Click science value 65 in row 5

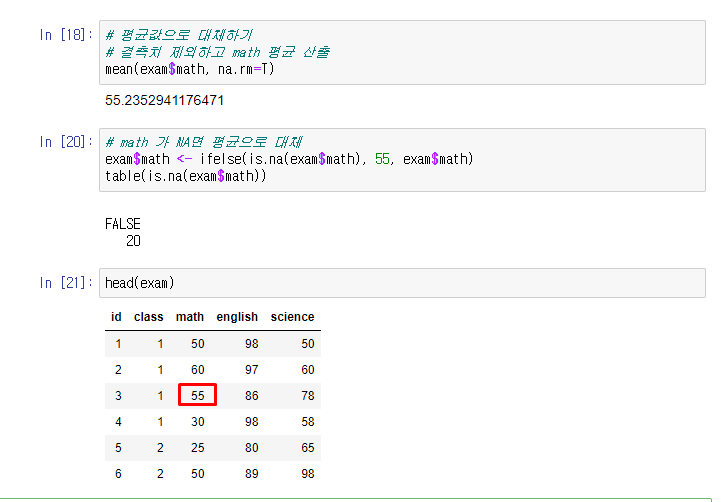[x=308, y=448]
